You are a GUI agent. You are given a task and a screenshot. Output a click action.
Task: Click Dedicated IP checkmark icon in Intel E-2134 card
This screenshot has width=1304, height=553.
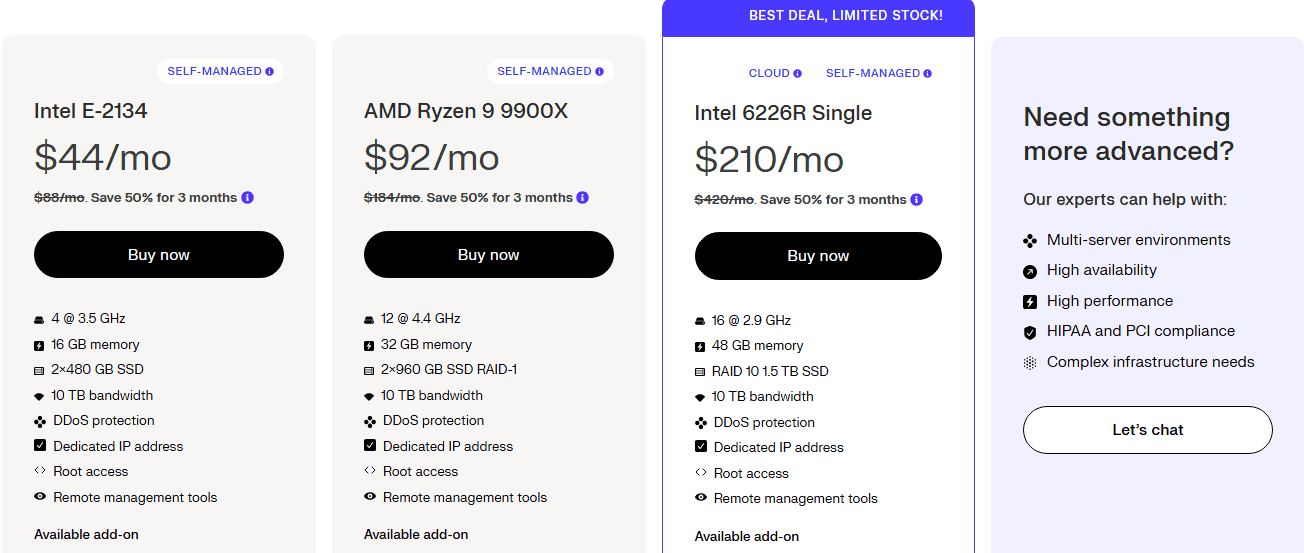pyautogui.click(x=40, y=446)
